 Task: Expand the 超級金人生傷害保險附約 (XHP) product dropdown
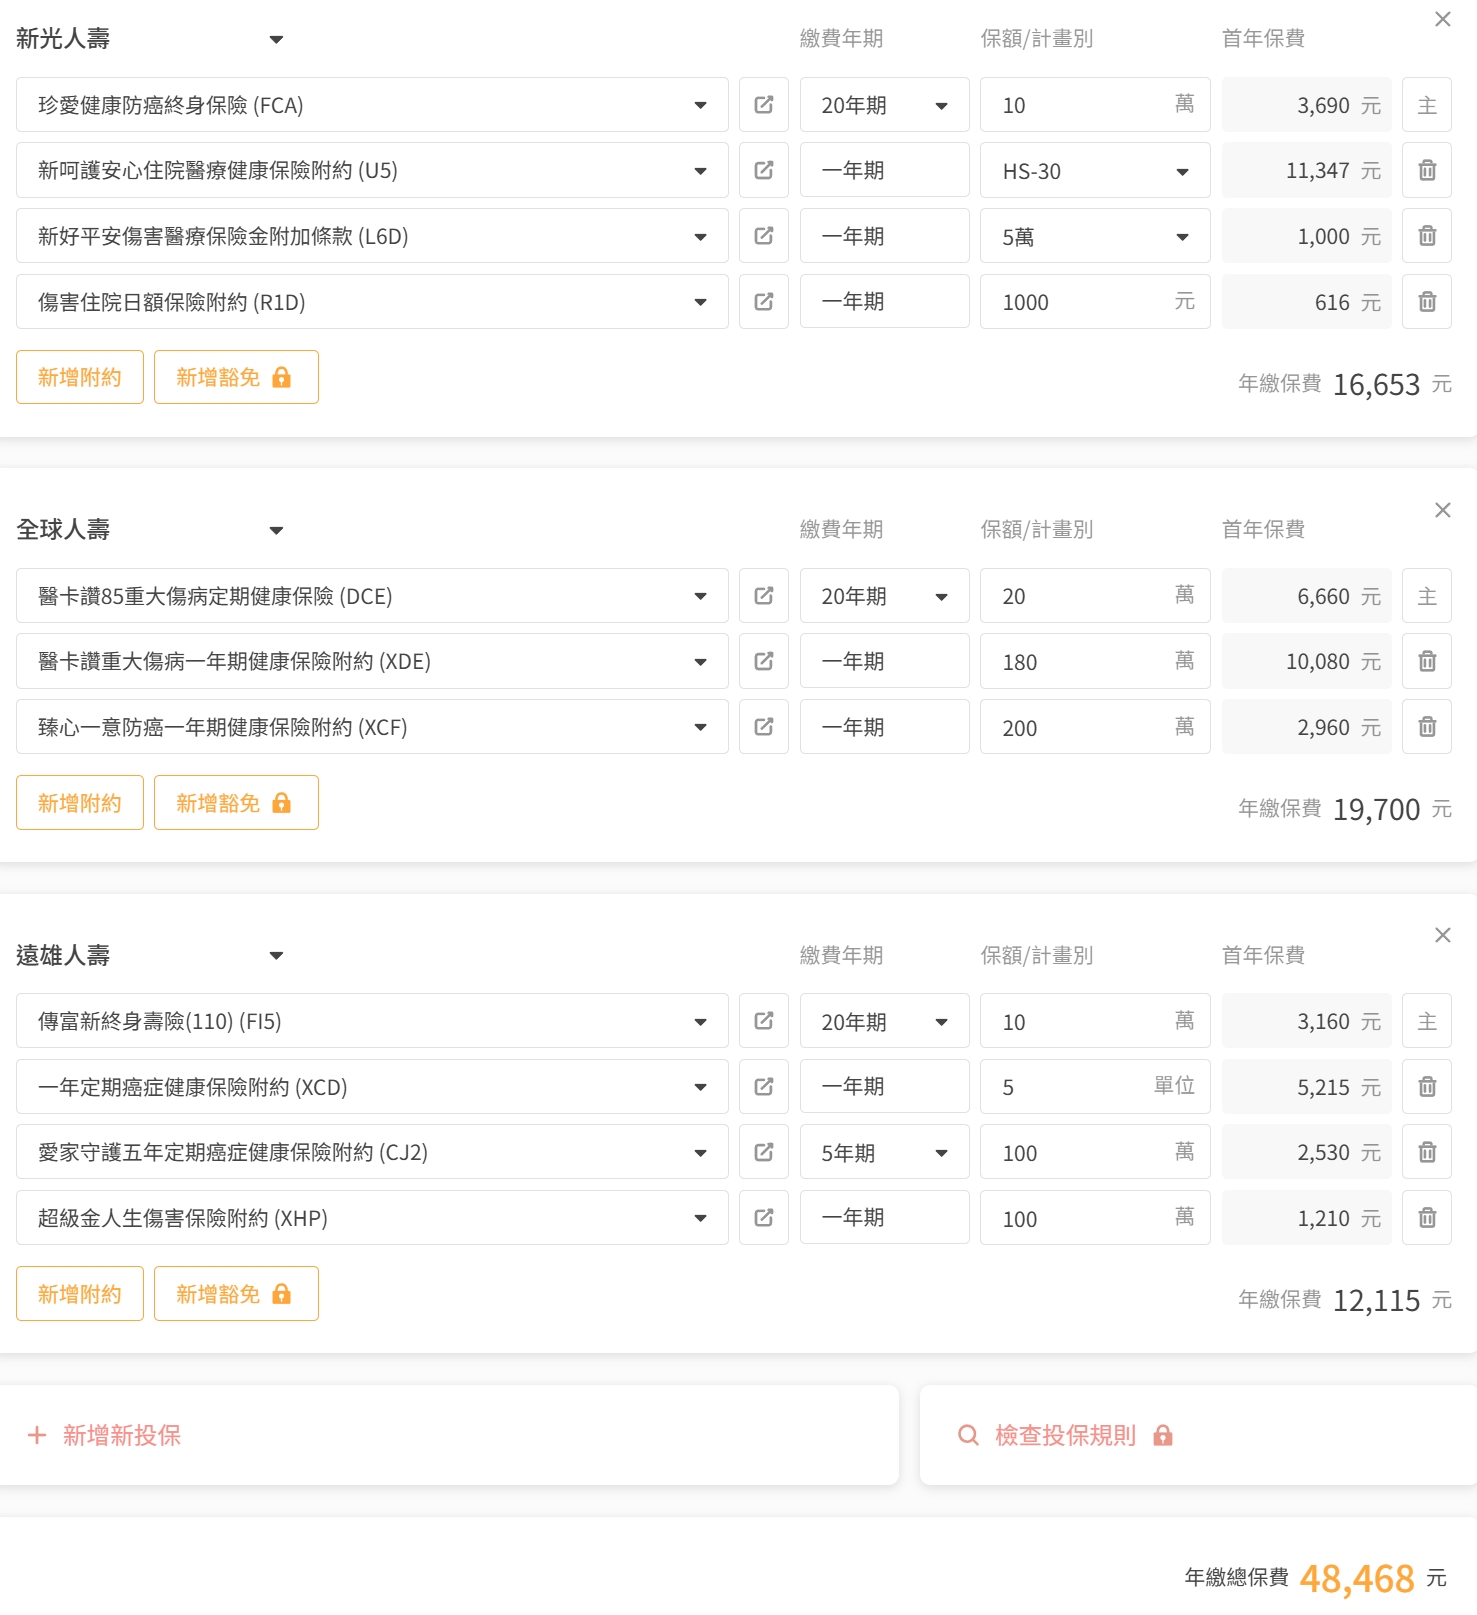click(372, 1218)
